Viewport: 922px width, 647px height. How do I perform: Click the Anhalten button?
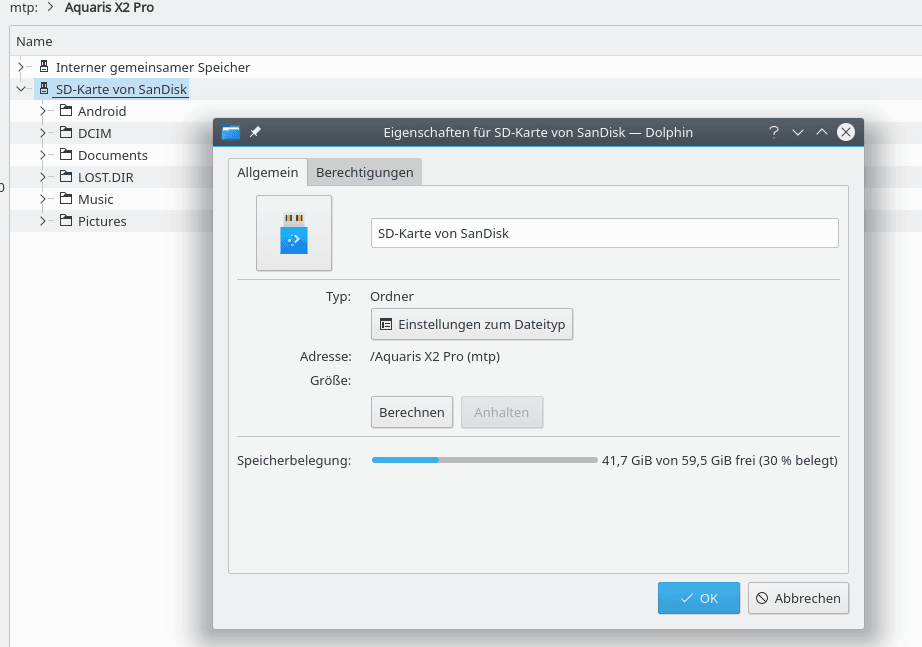[x=502, y=412]
